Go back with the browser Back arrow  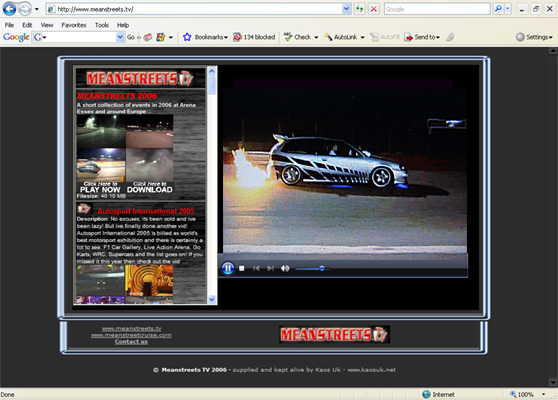[x=10, y=9]
